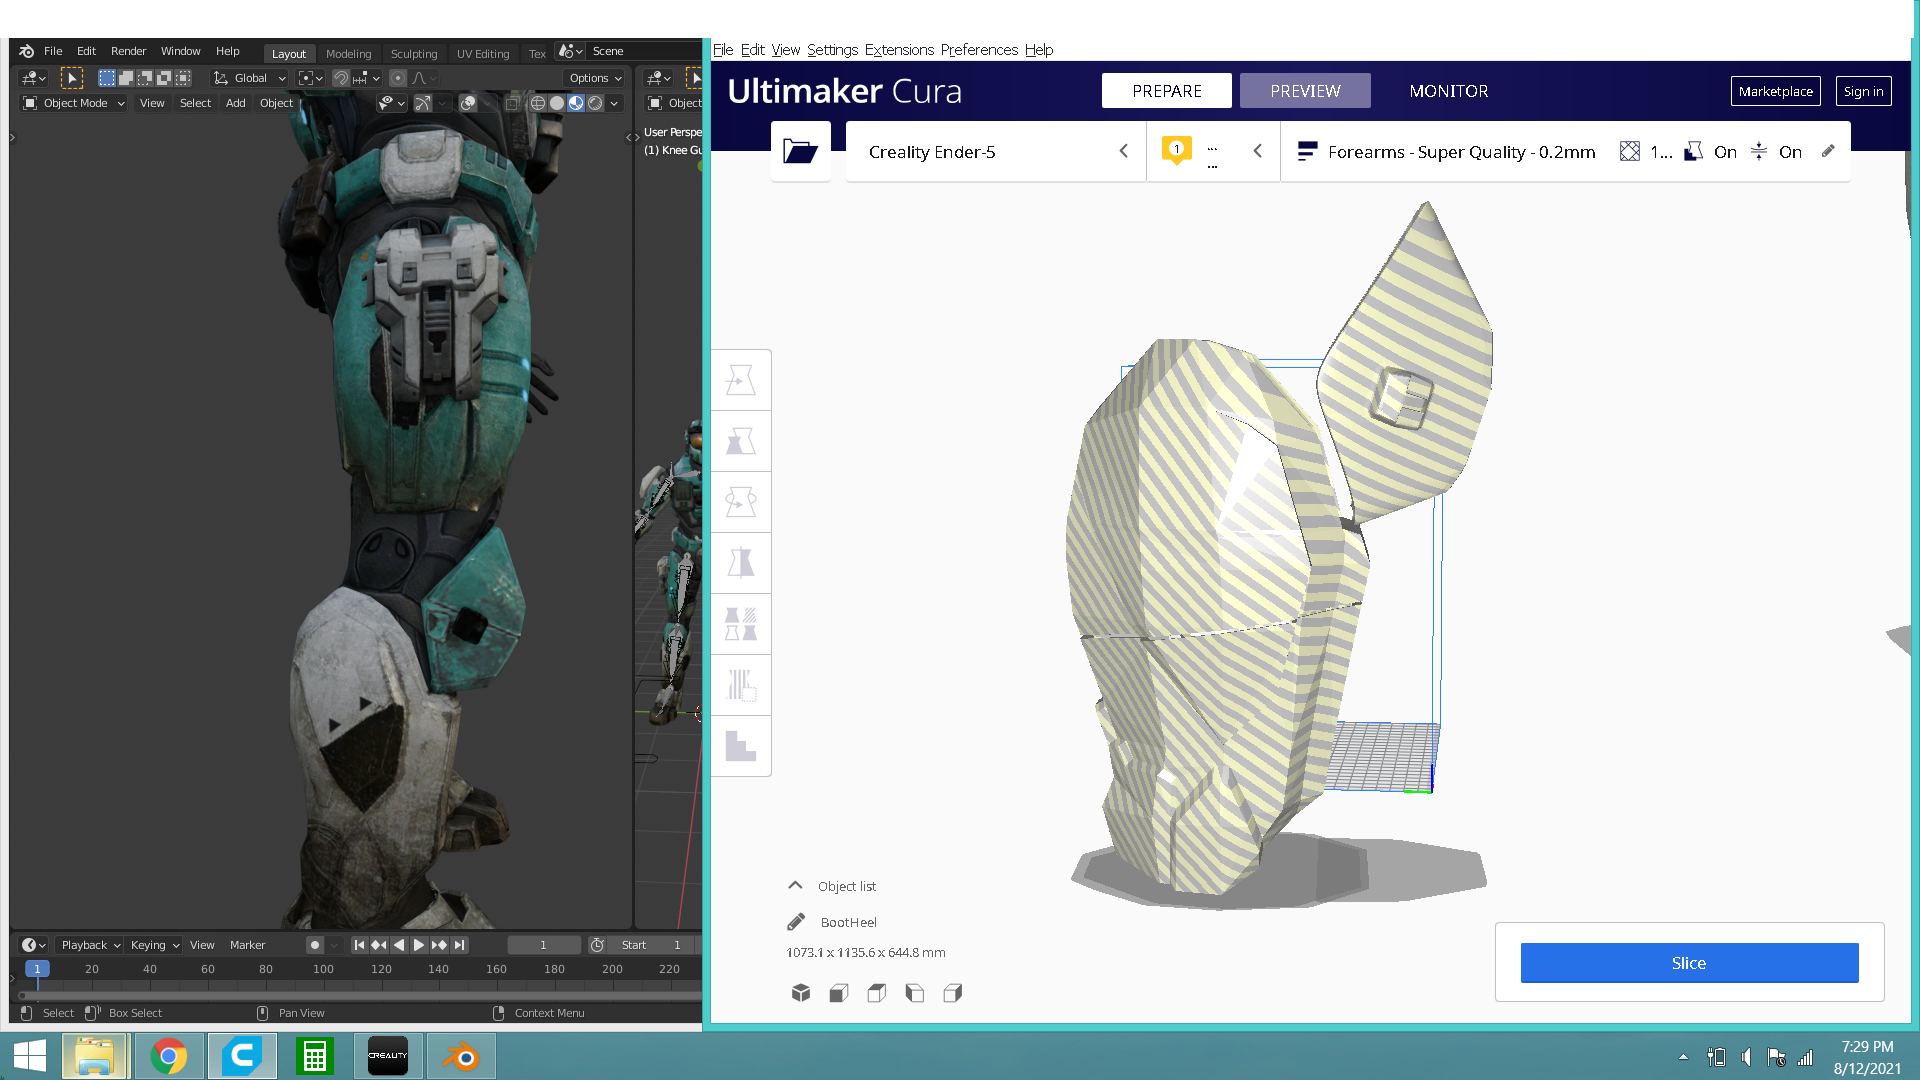
Task: Toggle the preview range clock icon in the timeline
Action: click(x=597, y=945)
